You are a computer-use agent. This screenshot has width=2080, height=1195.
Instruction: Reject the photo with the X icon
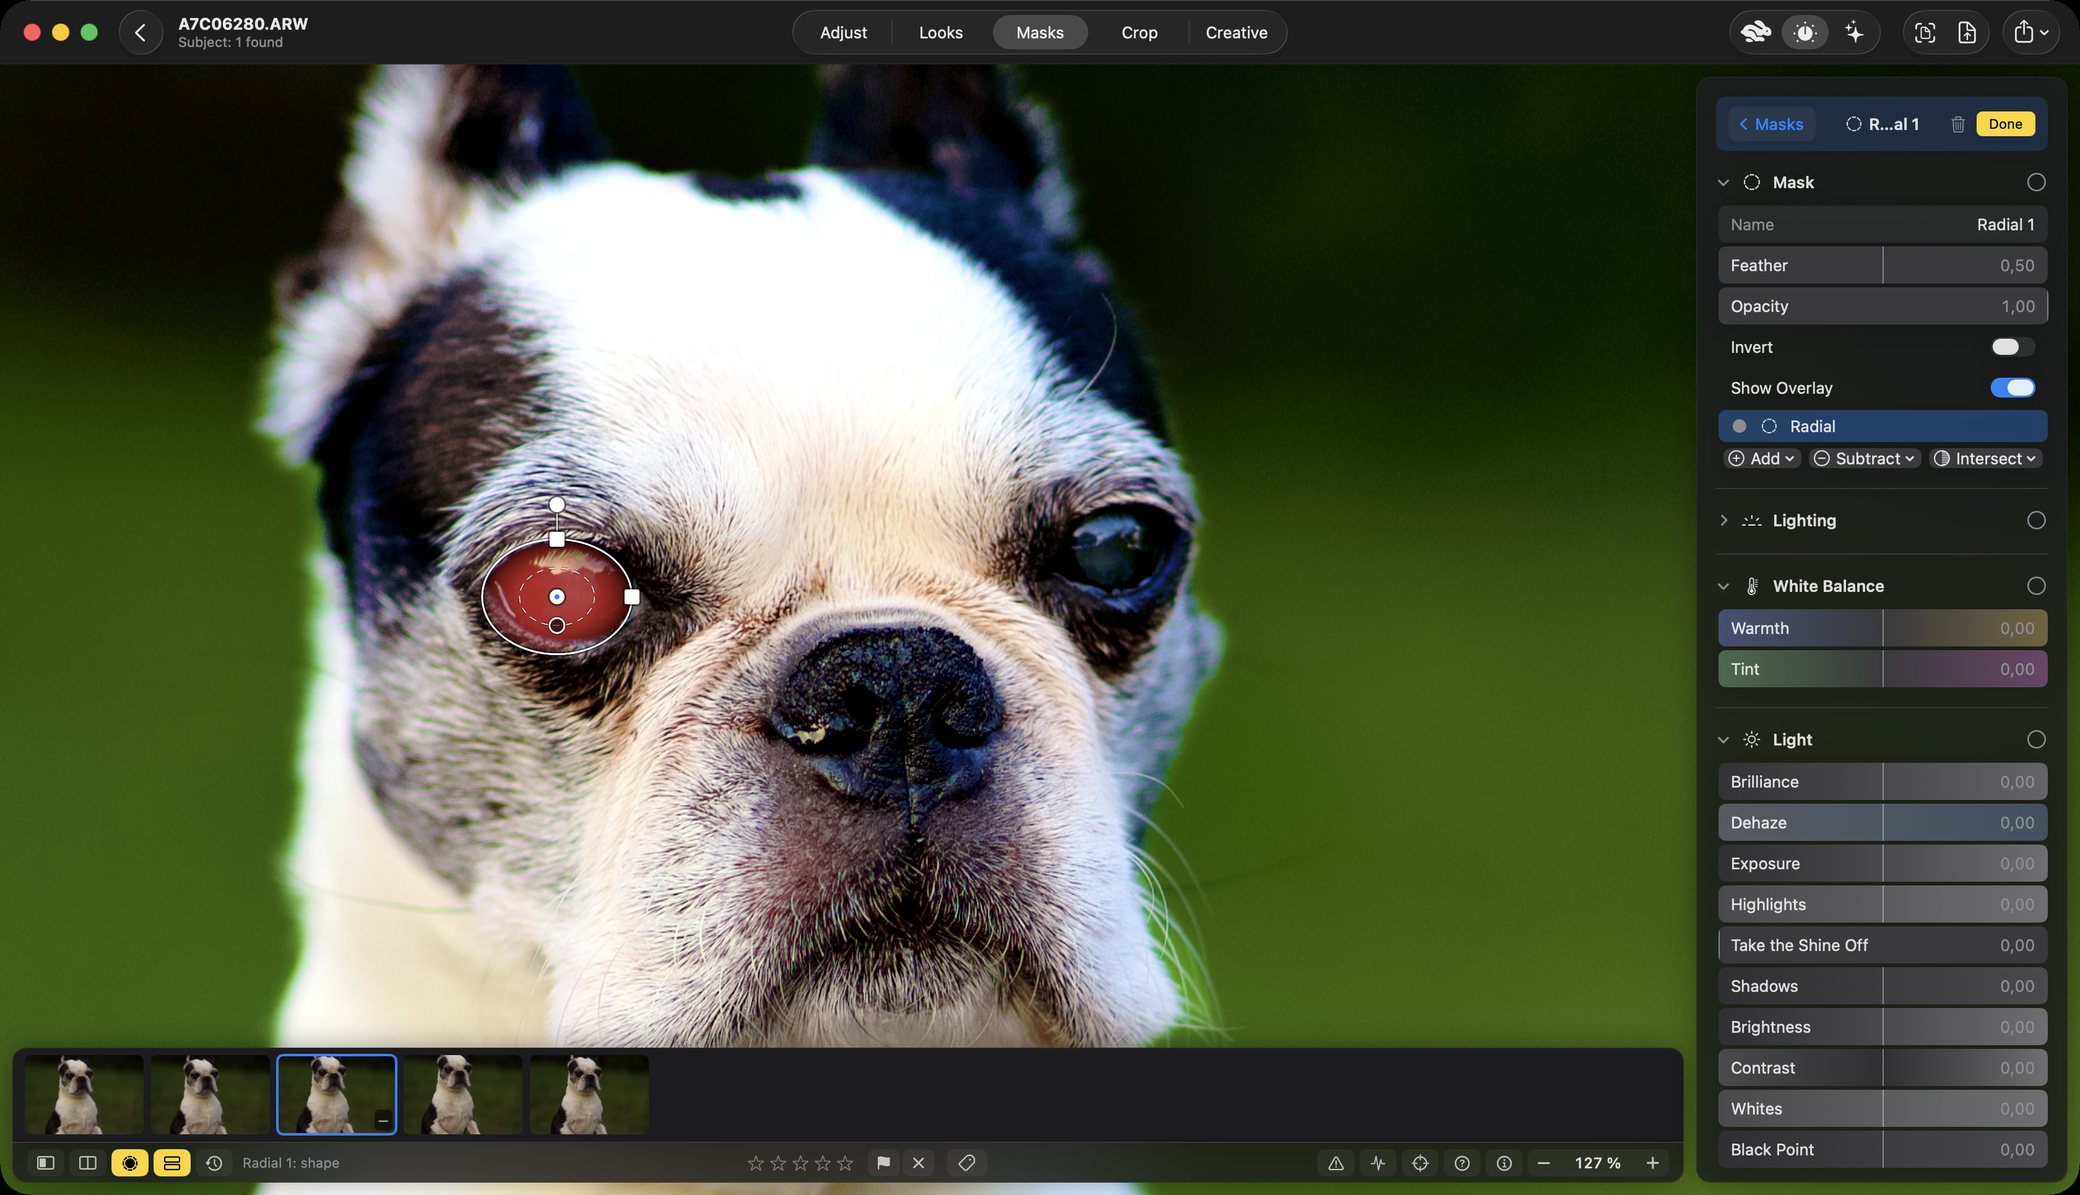coord(918,1163)
